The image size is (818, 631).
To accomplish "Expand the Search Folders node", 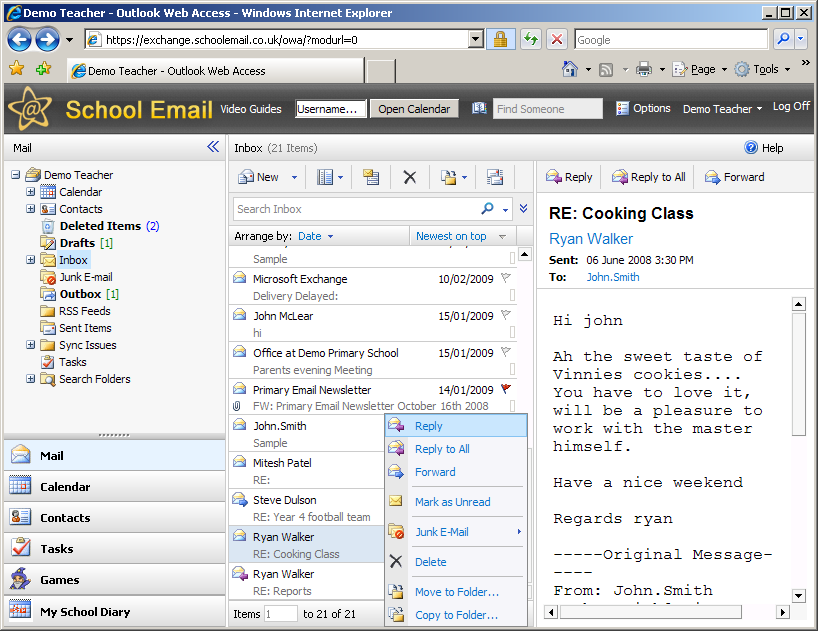I will click(31, 379).
